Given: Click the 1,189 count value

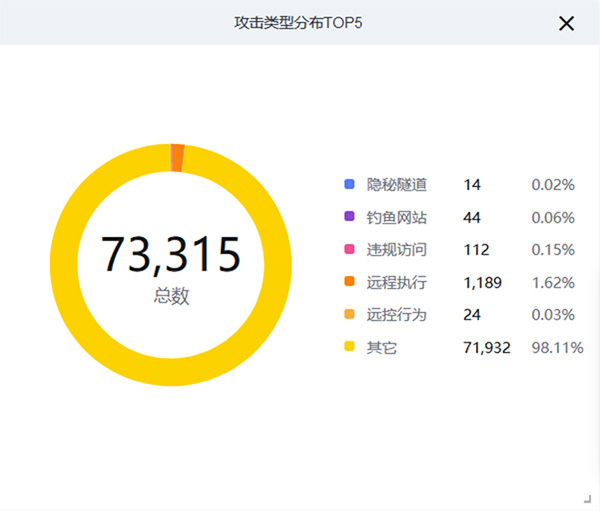Looking at the screenshot, I should coord(483,283).
